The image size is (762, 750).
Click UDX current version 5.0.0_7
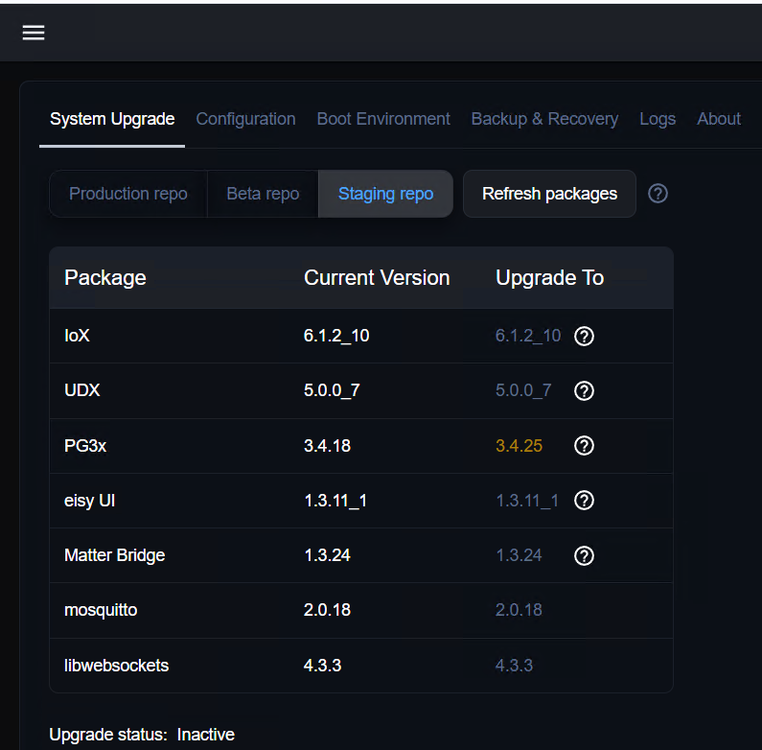click(331, 390)
